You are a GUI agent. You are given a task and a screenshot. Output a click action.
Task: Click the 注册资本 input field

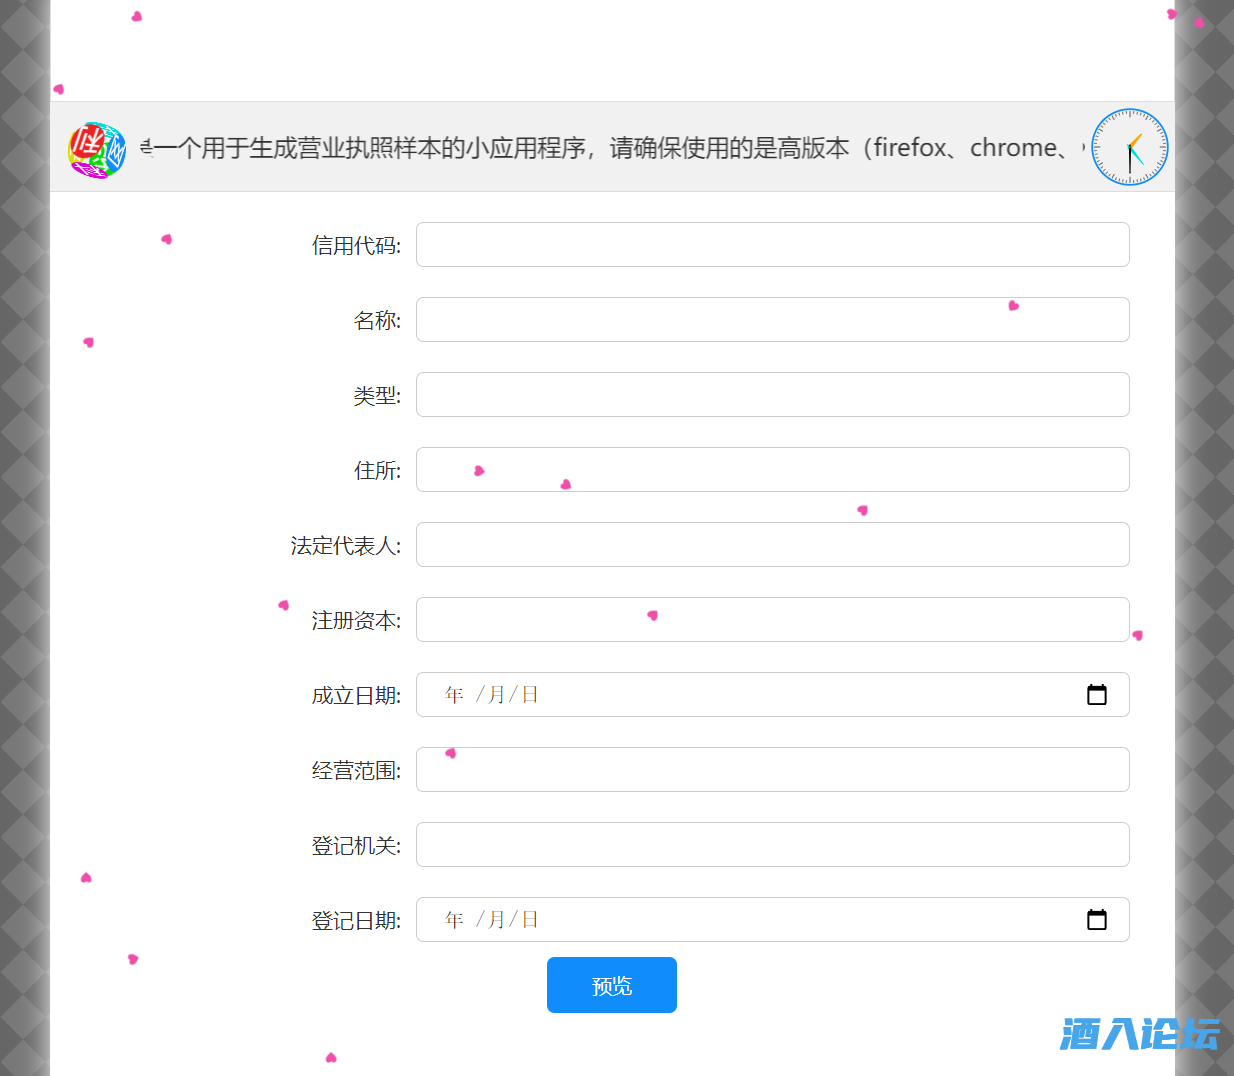click(x=772, y=620)
